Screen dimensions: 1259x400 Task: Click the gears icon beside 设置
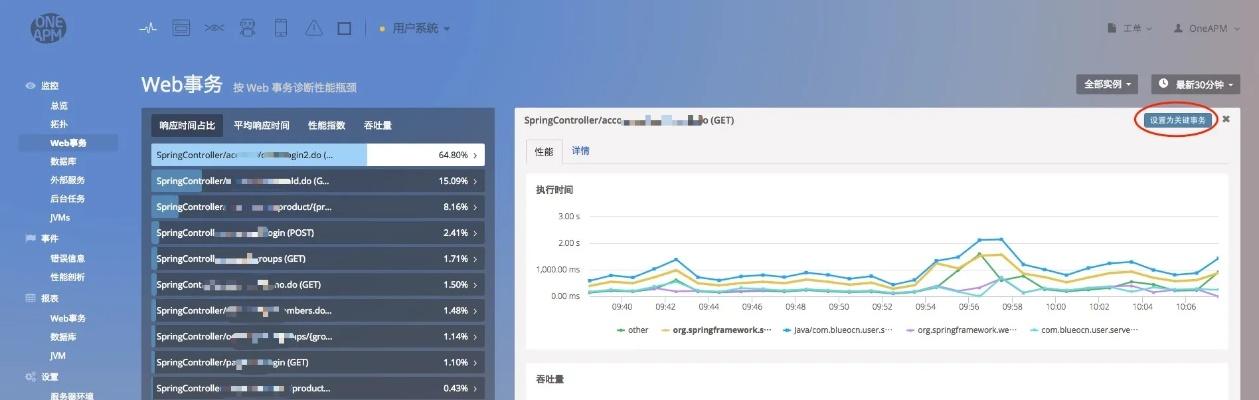click(x=30, y=377)
